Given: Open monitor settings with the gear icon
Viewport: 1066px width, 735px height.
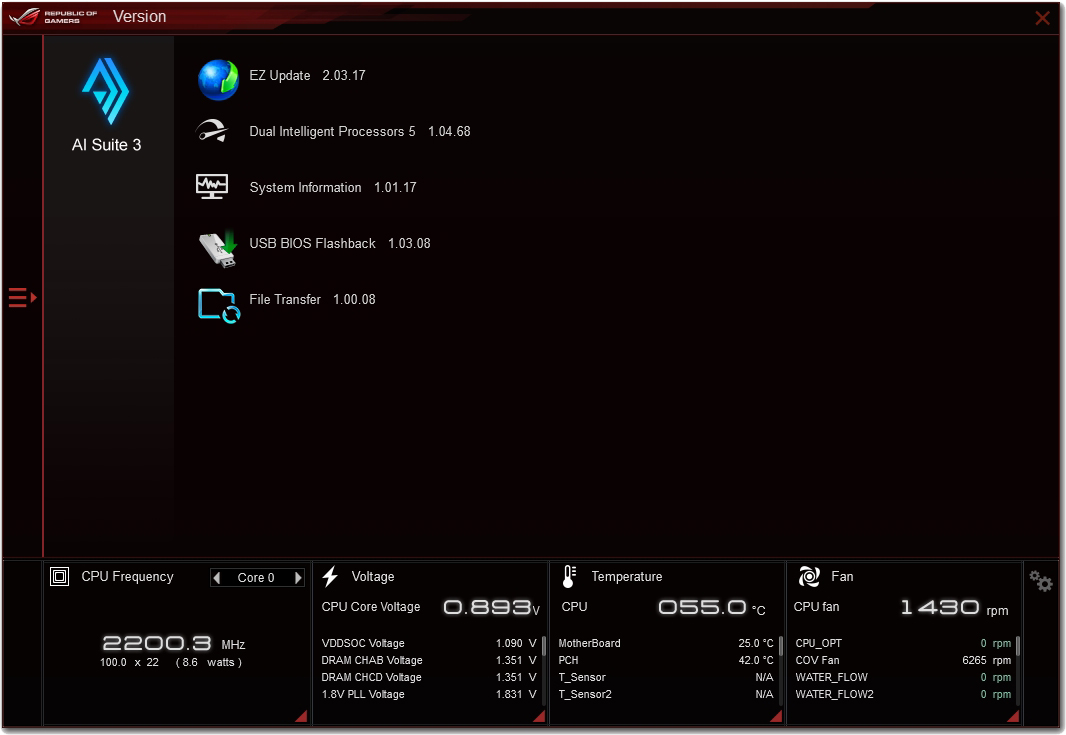Looking at the screenshot, I should click(x=1040, y=581).
